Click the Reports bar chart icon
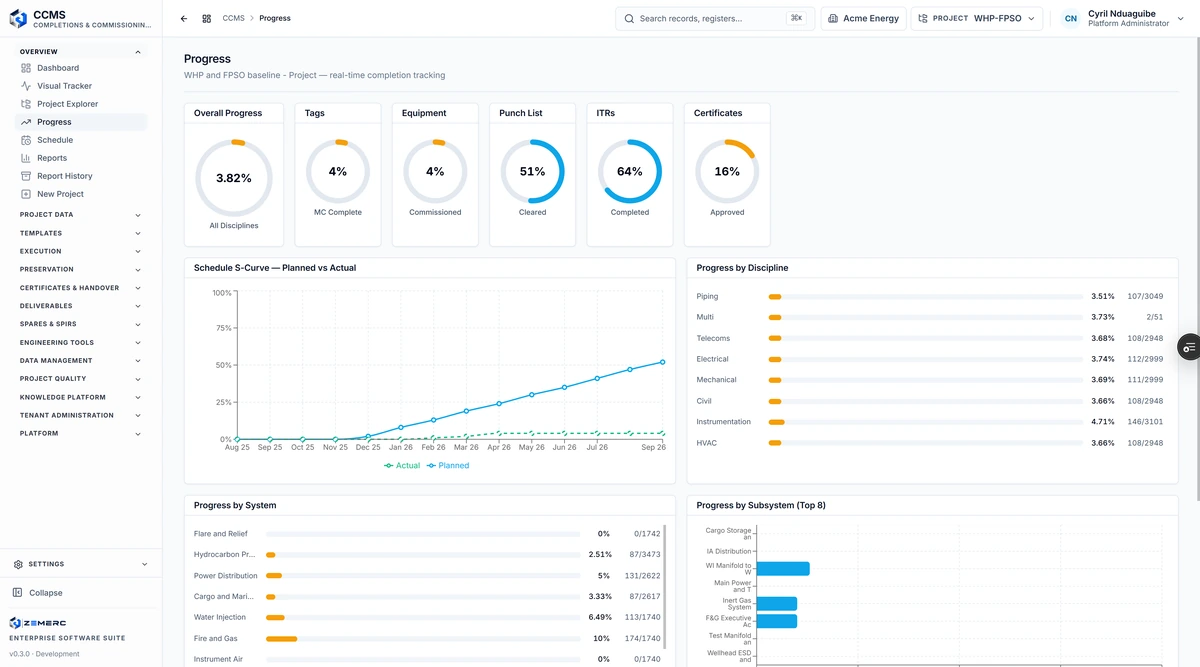 (x=26, y=158)
